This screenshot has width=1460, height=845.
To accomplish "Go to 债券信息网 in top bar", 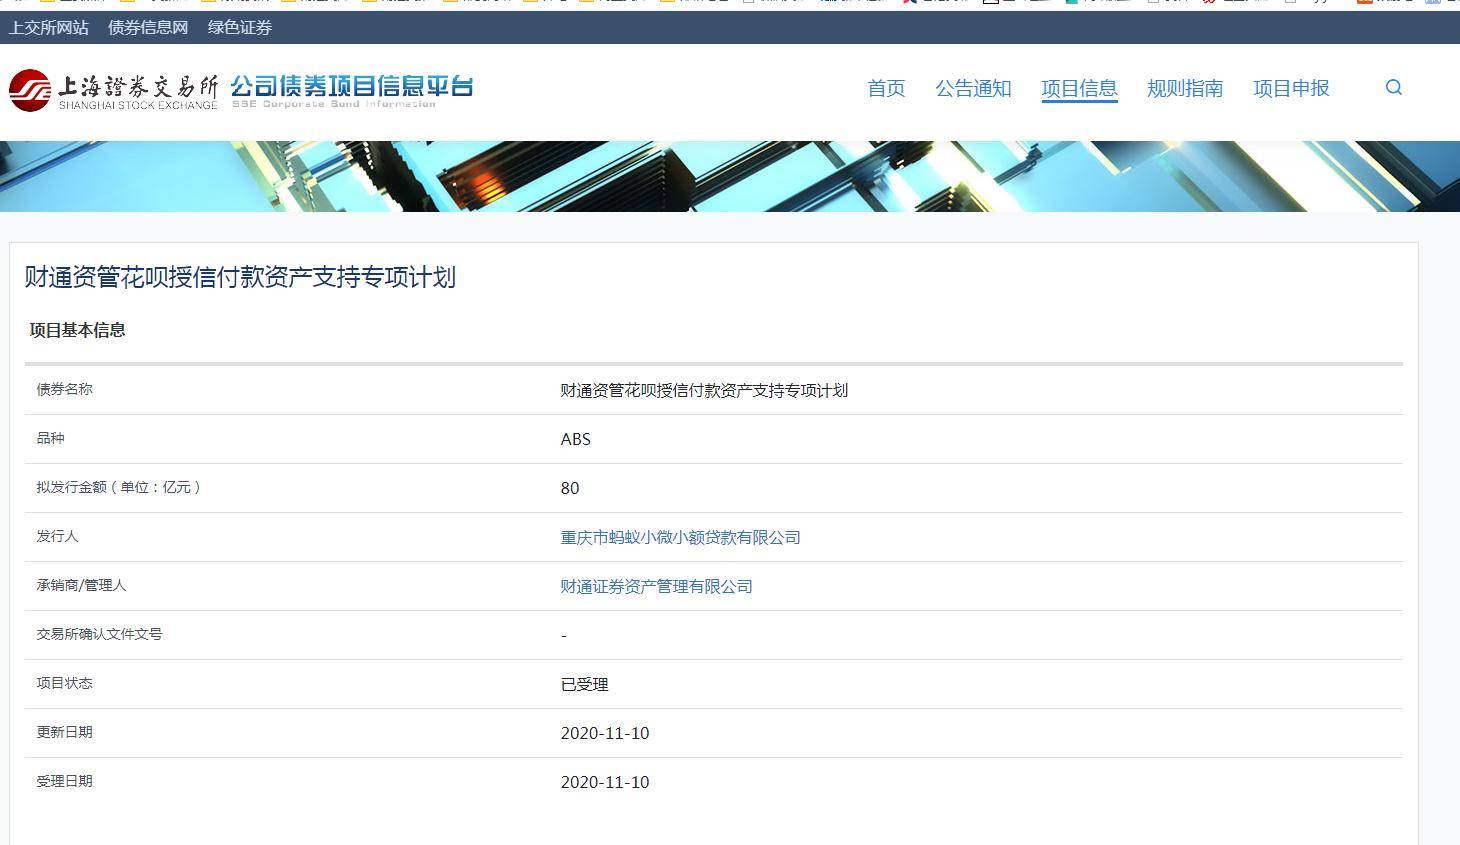I will tap(148, 28).
